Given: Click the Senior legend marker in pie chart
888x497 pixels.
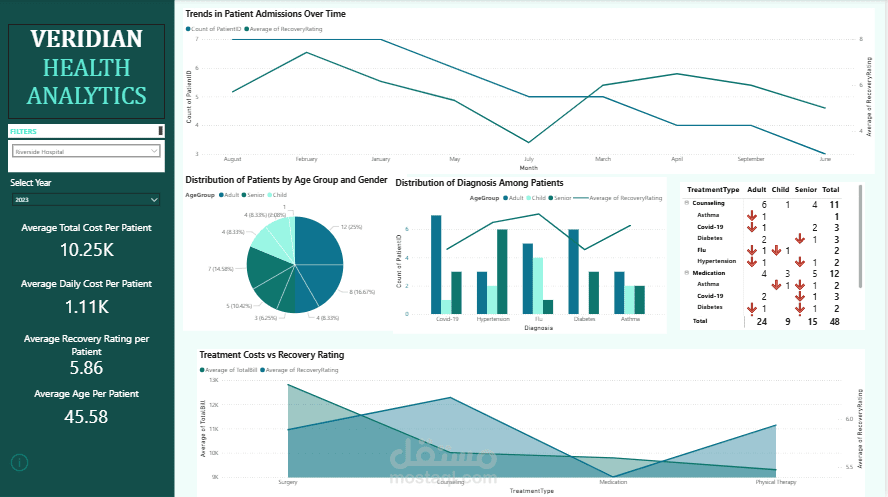Looking at the screenshot, I should pos(244,195).
